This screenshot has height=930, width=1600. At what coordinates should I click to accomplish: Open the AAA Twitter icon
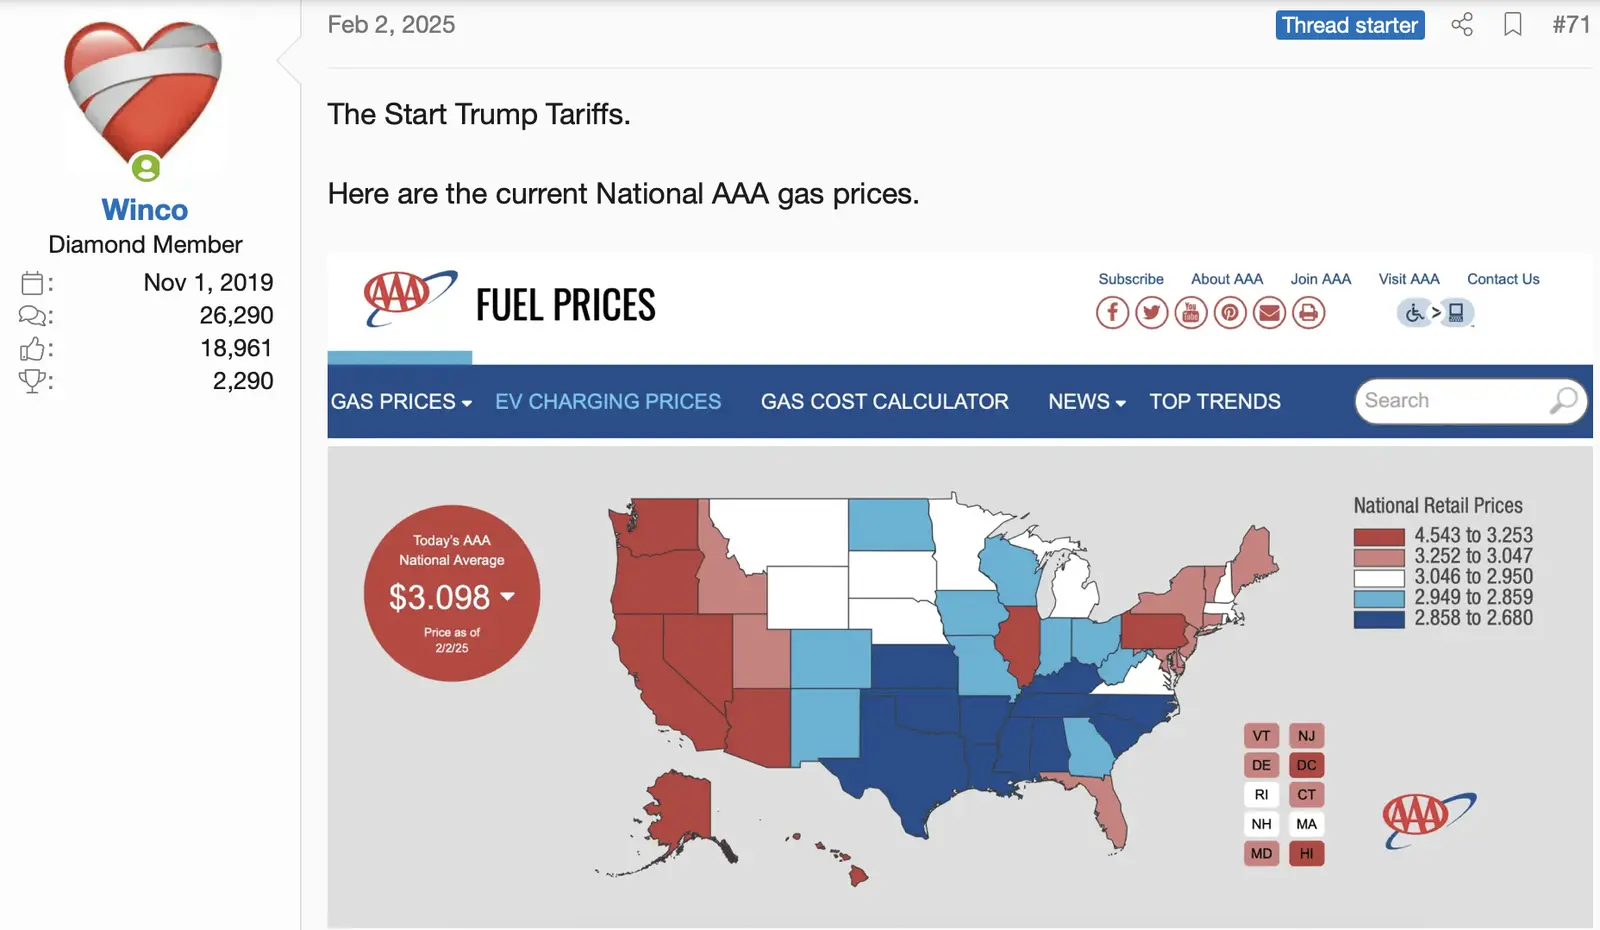tap(1152, 313)
